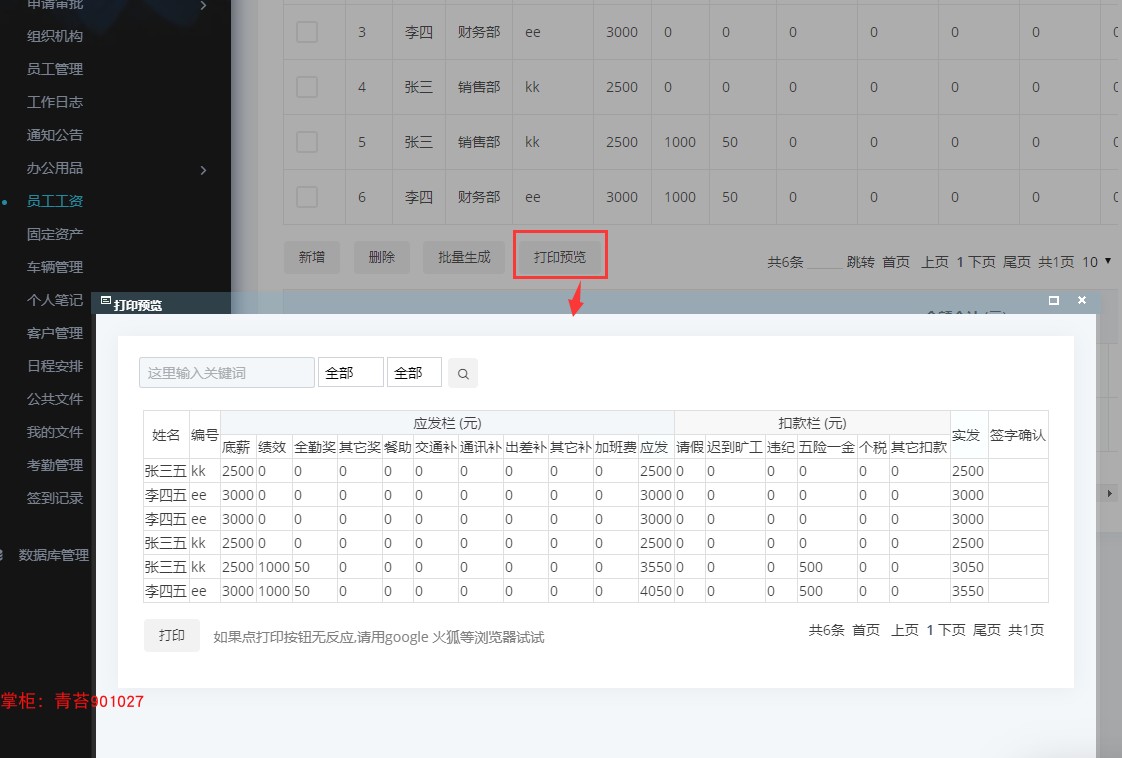Tick checkbox for row 6 李四
Image resolution: width=1122 pixels, height=758 pixels.
pyautogui.click(x=307, y=197)
